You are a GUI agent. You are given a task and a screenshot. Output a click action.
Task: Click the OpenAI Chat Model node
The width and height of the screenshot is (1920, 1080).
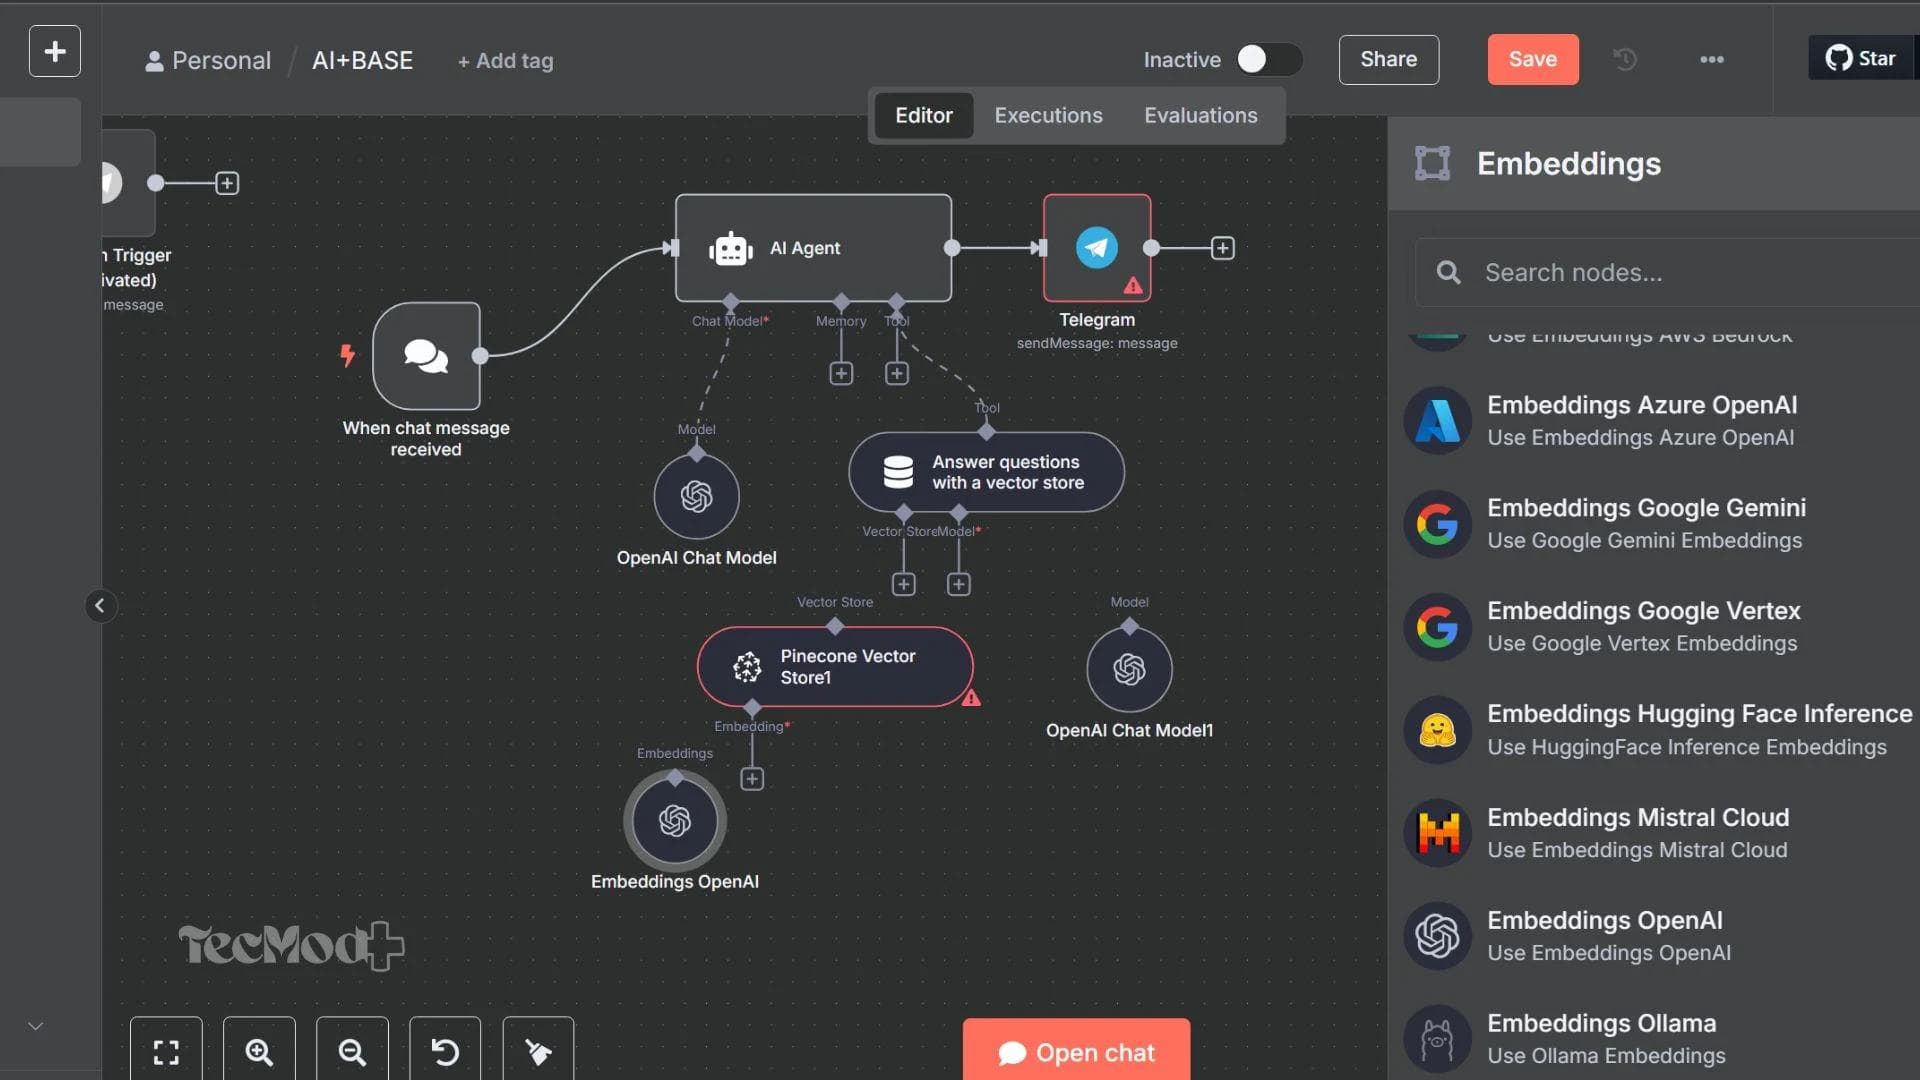(x=697, y=495)
